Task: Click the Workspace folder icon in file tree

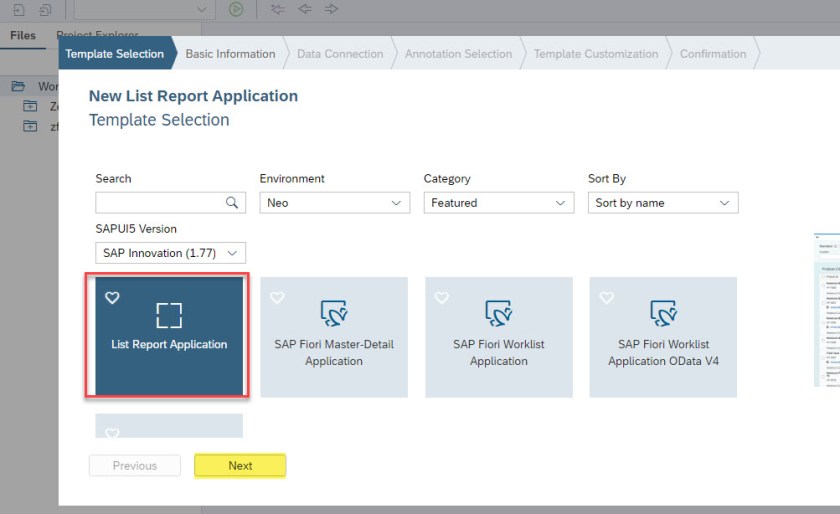Action: [x=18, y=86]
